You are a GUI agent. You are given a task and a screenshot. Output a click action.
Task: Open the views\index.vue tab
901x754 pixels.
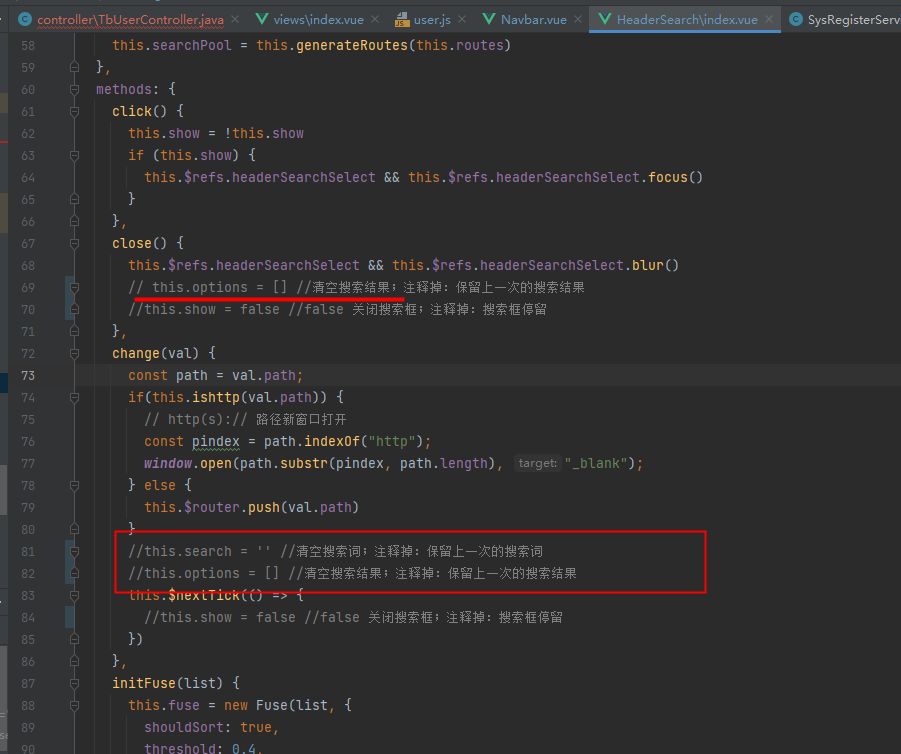318,20
